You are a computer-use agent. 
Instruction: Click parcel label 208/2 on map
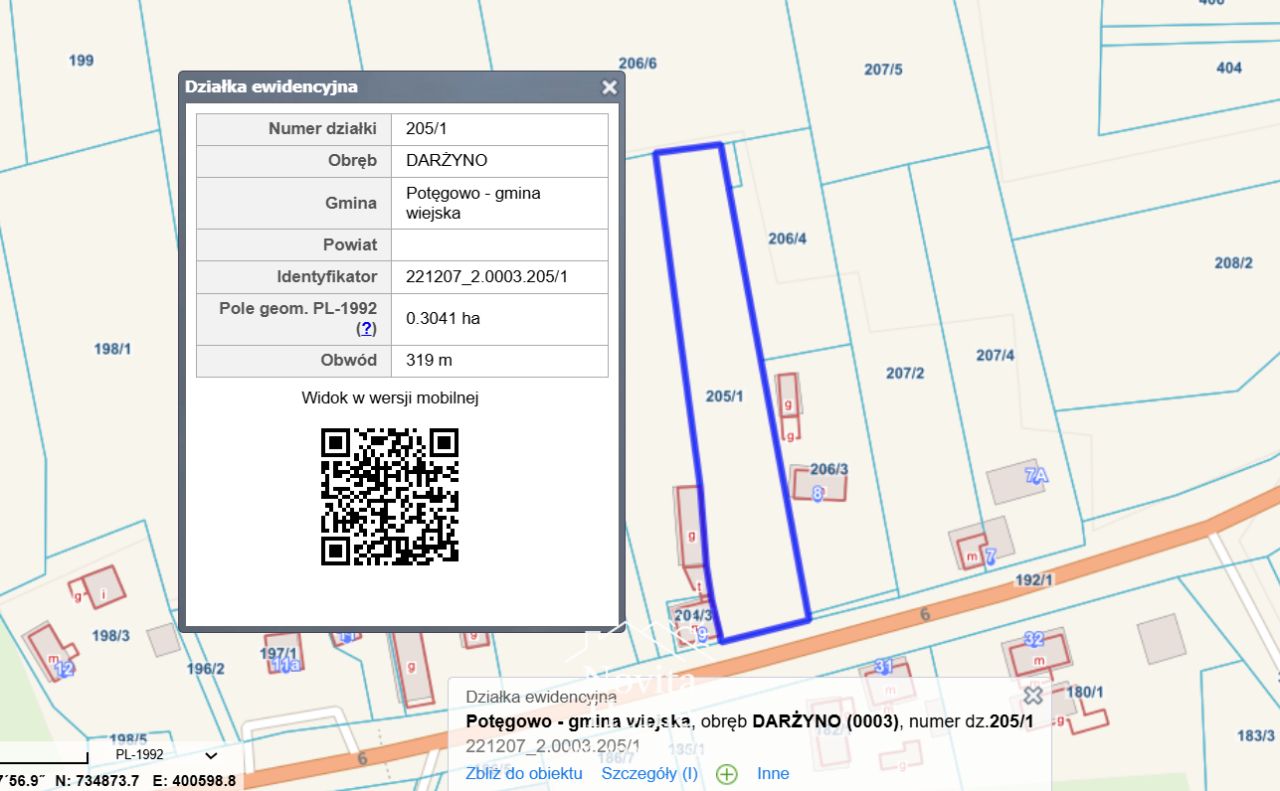[x=1234, y=263]
